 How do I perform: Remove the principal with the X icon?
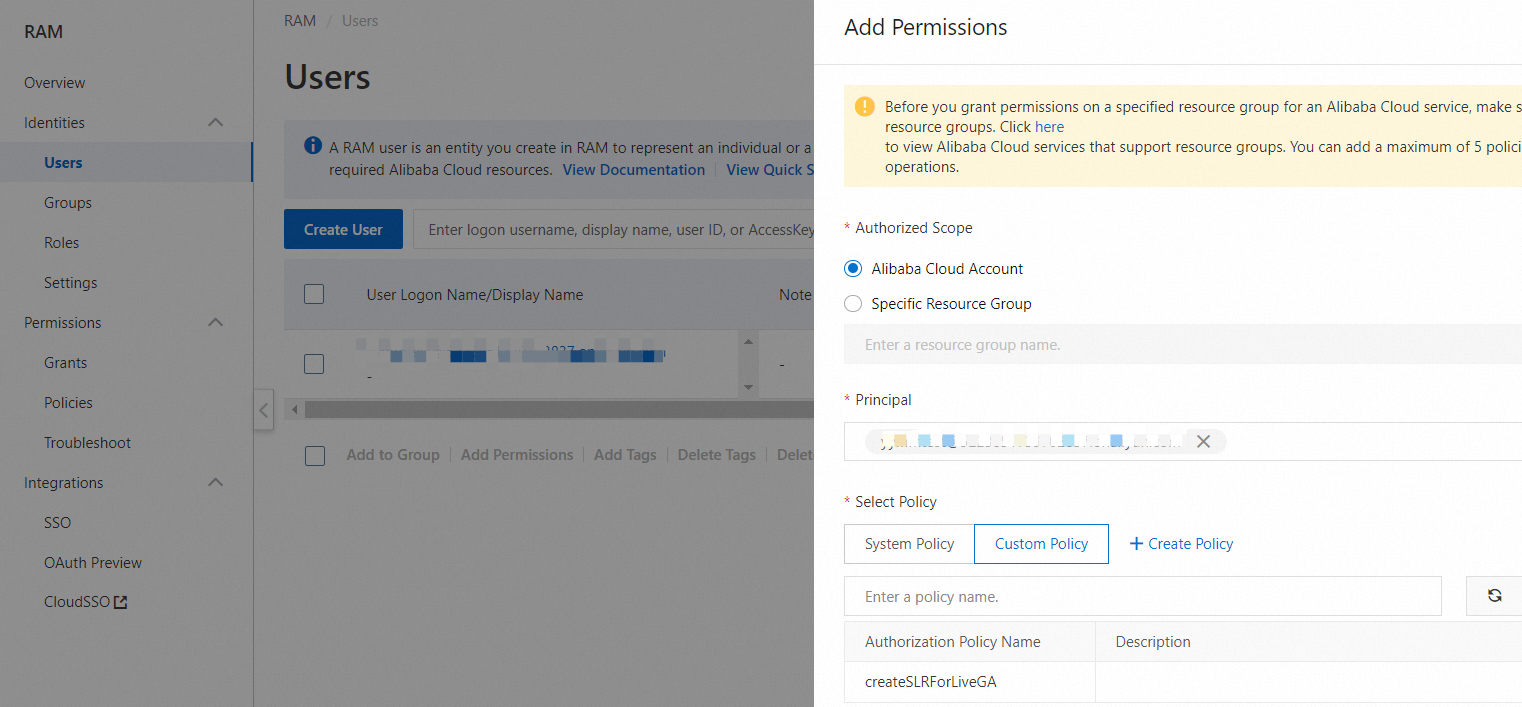click(1203, 441)
